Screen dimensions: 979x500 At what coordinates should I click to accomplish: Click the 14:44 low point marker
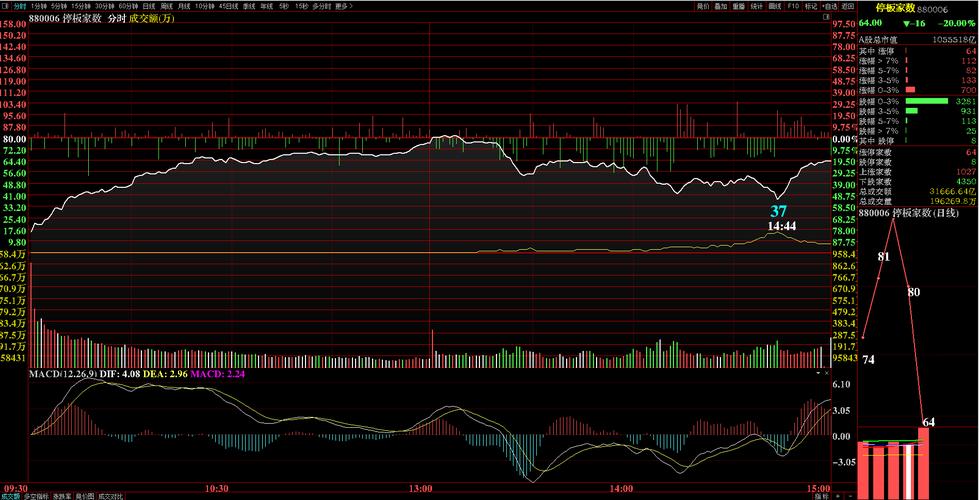[x=781, y=227]
